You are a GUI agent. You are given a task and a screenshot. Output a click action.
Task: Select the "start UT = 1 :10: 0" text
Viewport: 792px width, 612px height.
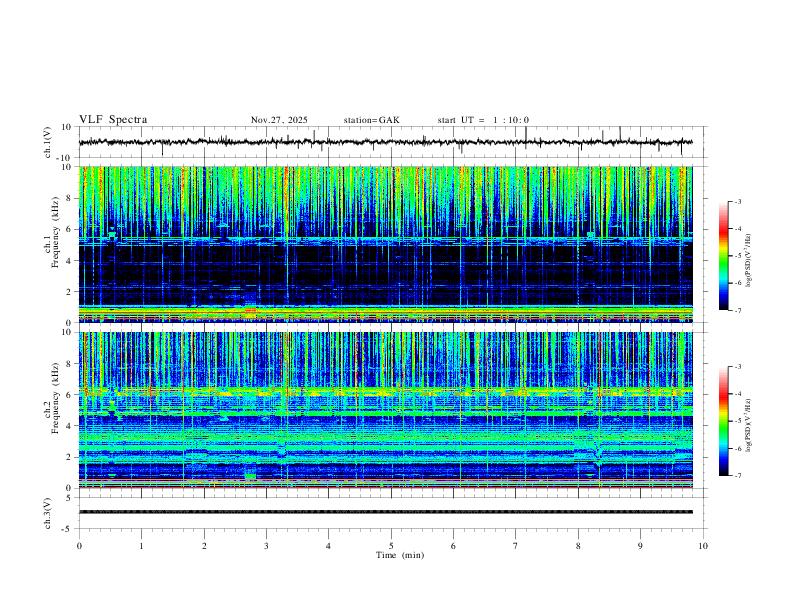(x=483, y=120)
